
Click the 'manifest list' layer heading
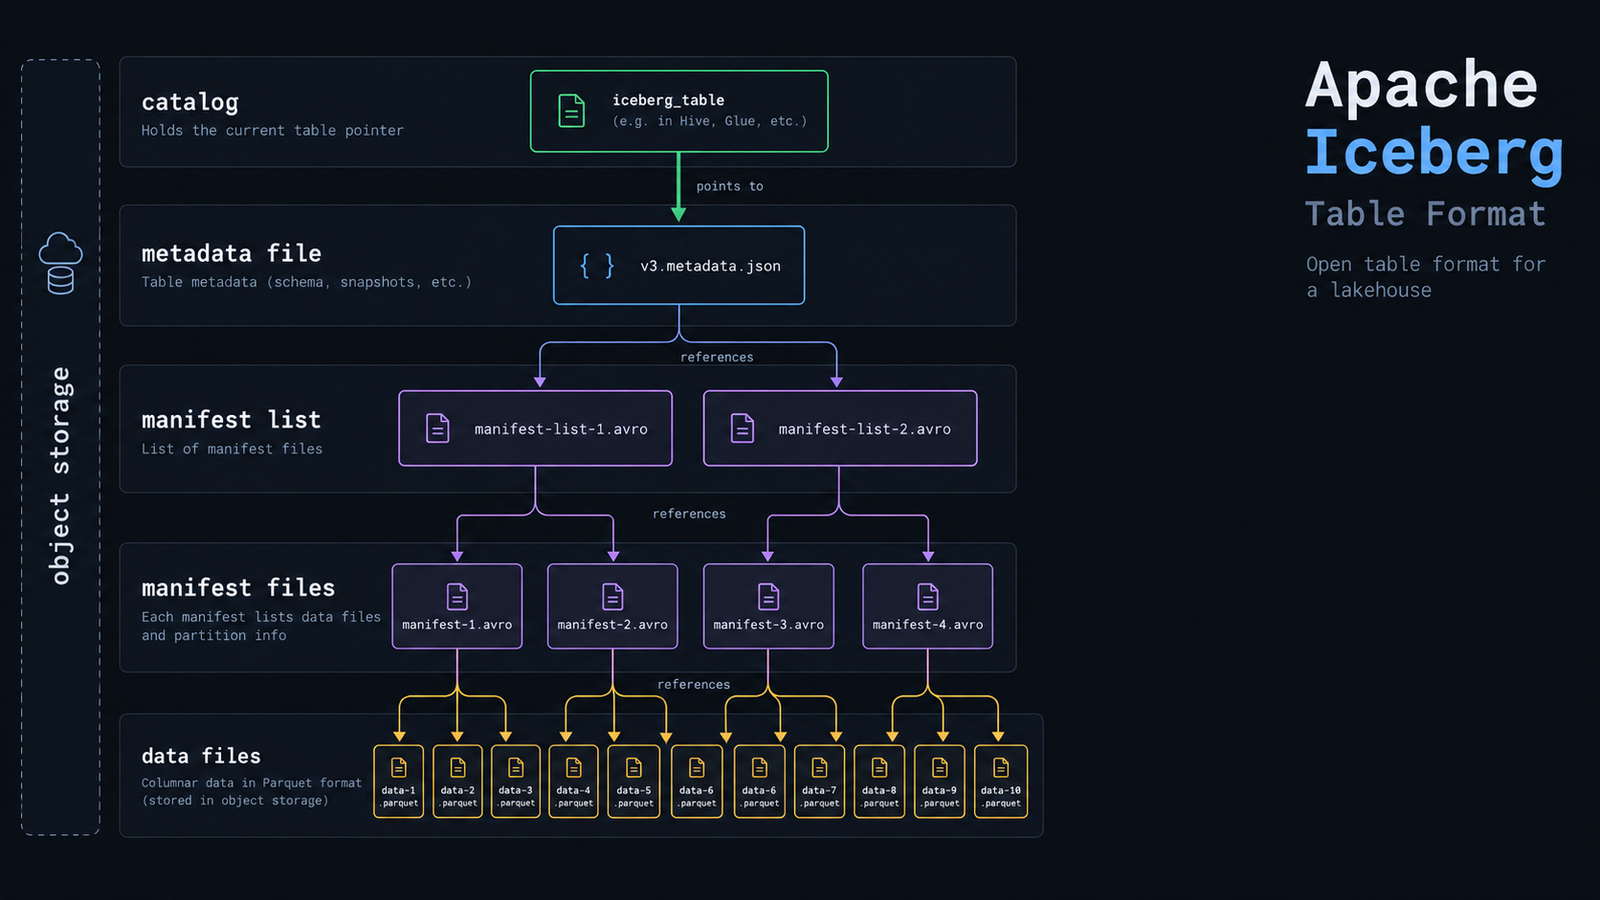pyautogui.click(x=231, y=420)
